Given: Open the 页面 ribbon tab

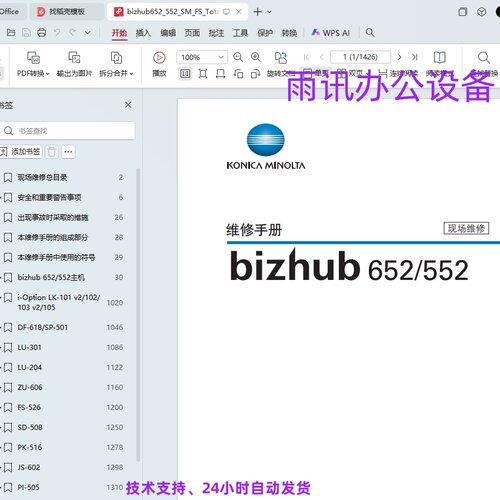Looking at the screenshot, I should 192,33.
